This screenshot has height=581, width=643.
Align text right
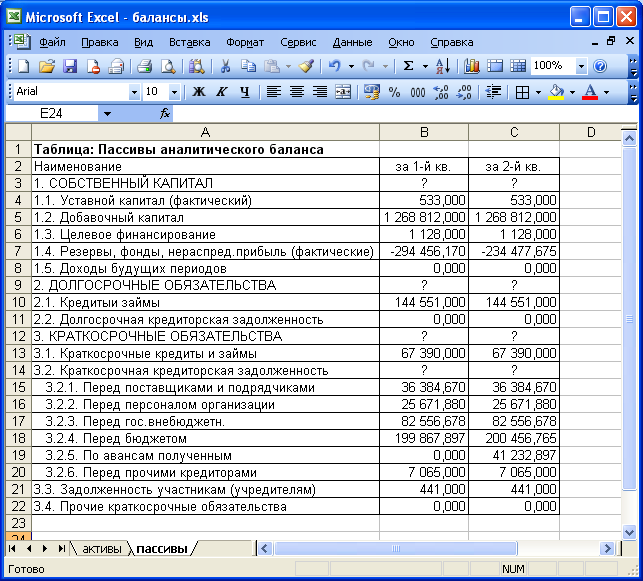(x=320, y=92)
